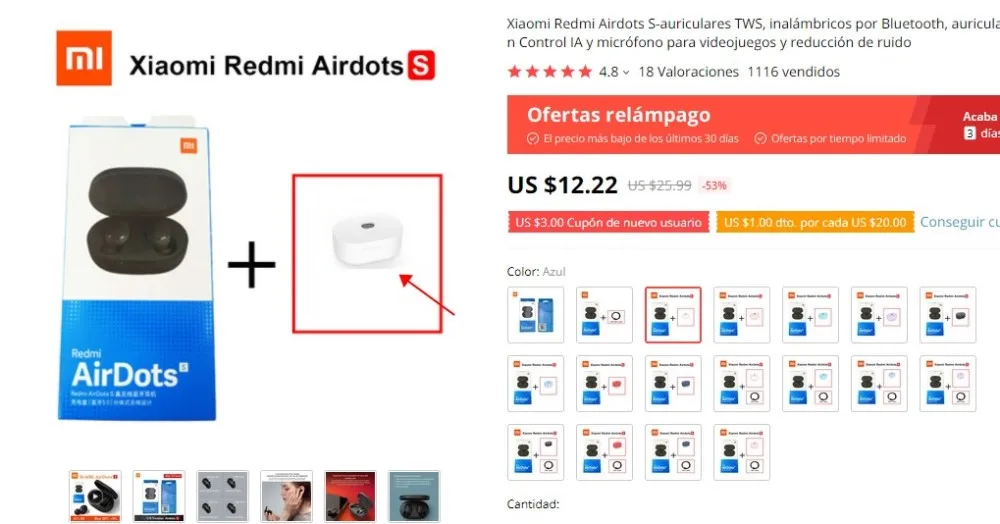Select the woman wearing earbud gallery thumbnail
This screenshot has height=524, width=1000.
[286, 497]
